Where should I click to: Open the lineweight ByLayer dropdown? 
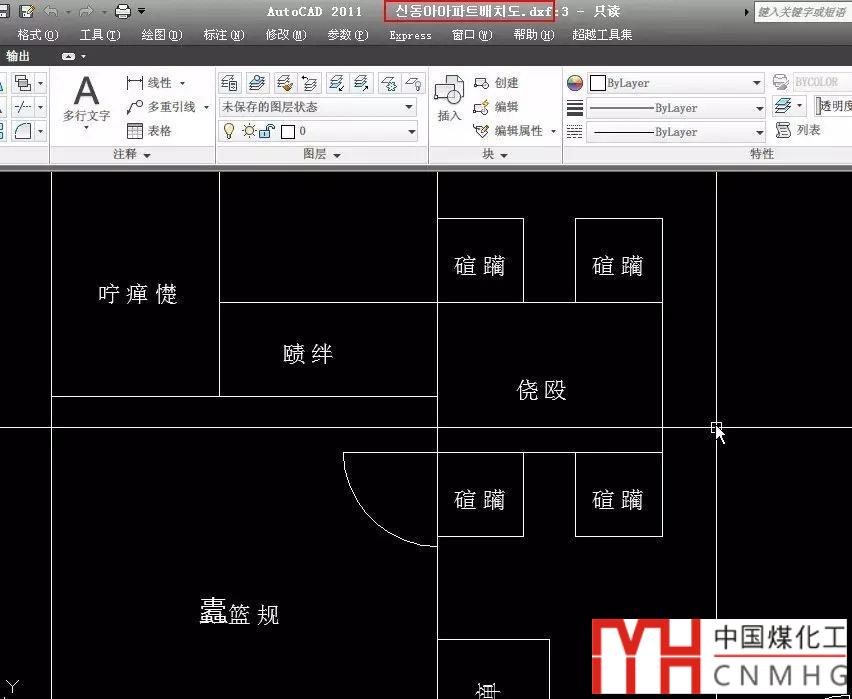coord(676,108)
